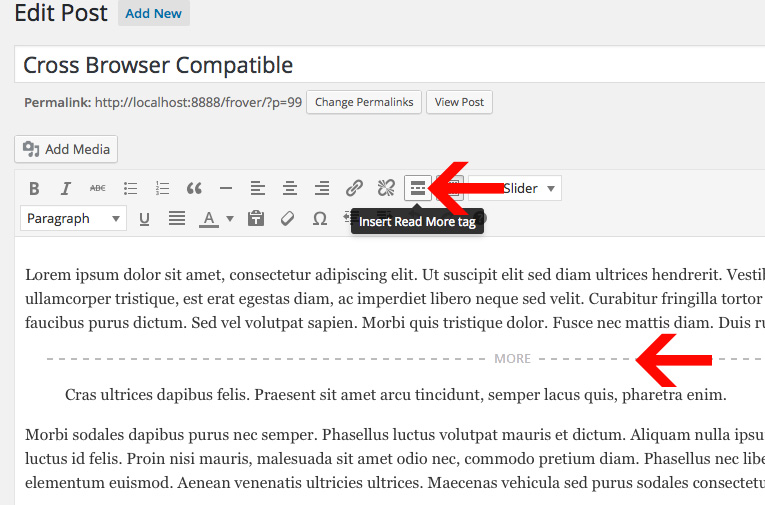Open the Paragraph format dropdown
Viewport: 765px width, 505px height.
point(74,219)
